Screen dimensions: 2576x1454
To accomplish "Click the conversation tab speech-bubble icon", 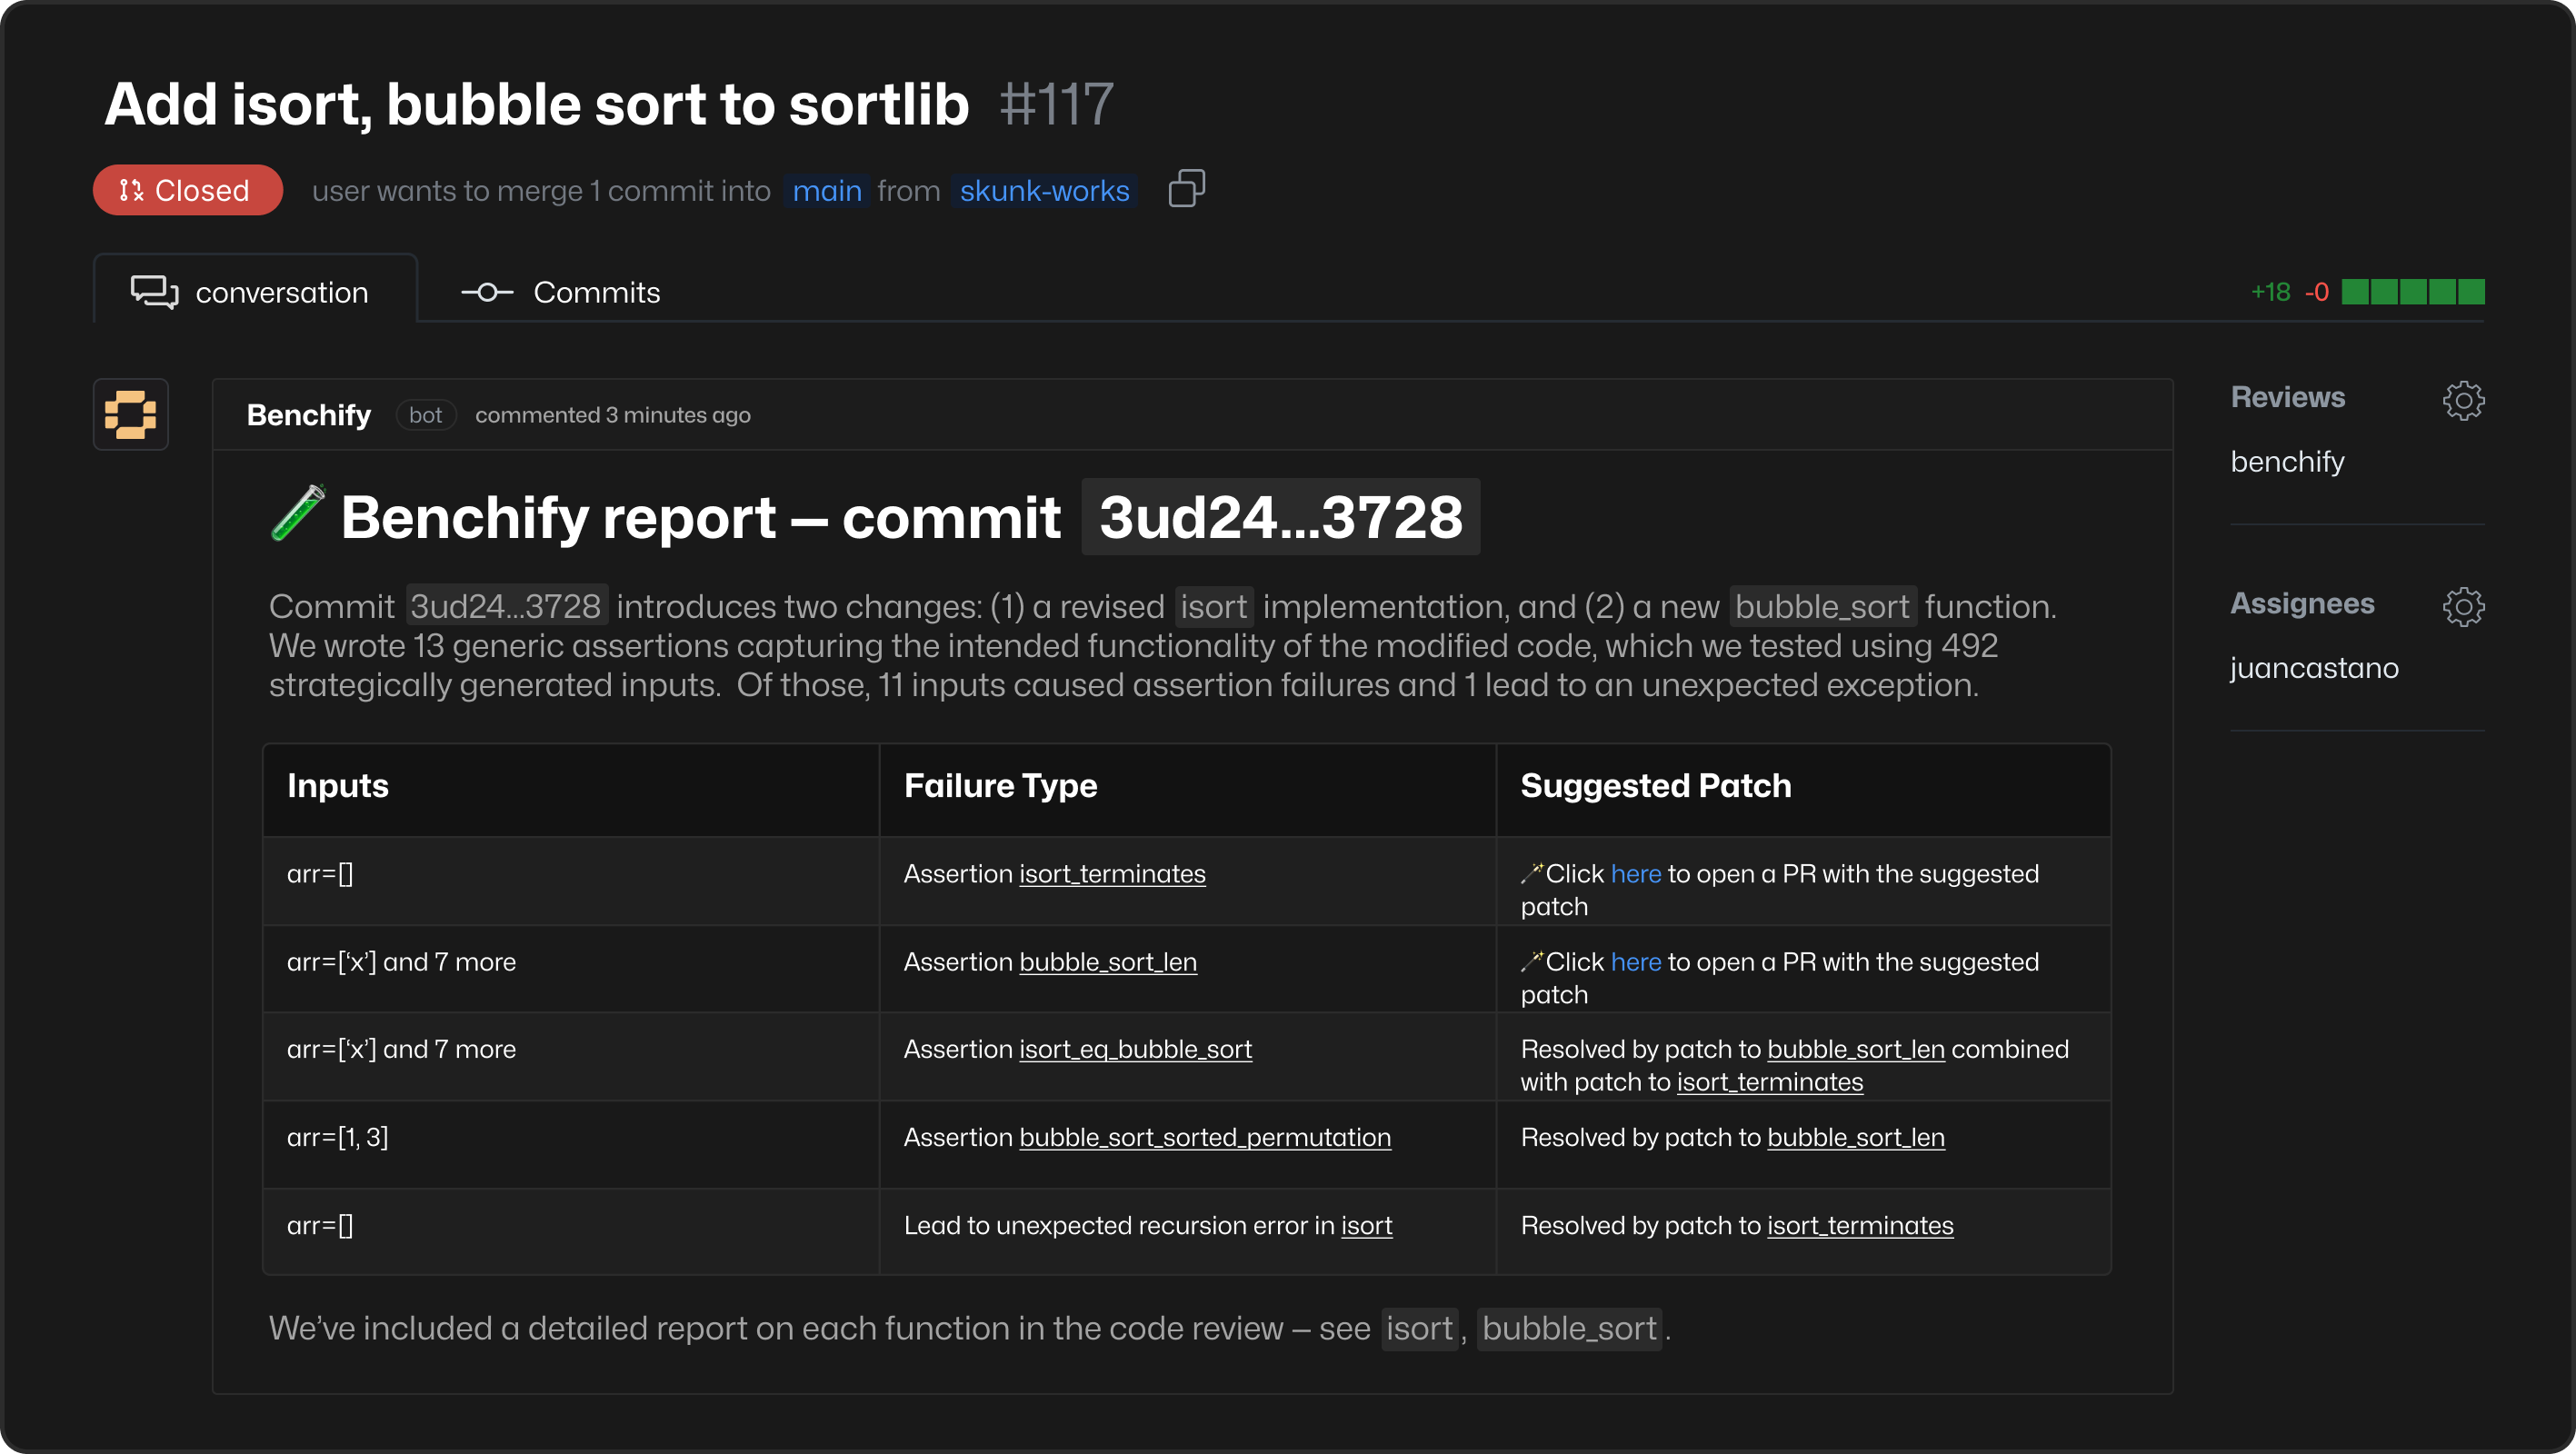I will pyautogui.click(x=154, y=292).
